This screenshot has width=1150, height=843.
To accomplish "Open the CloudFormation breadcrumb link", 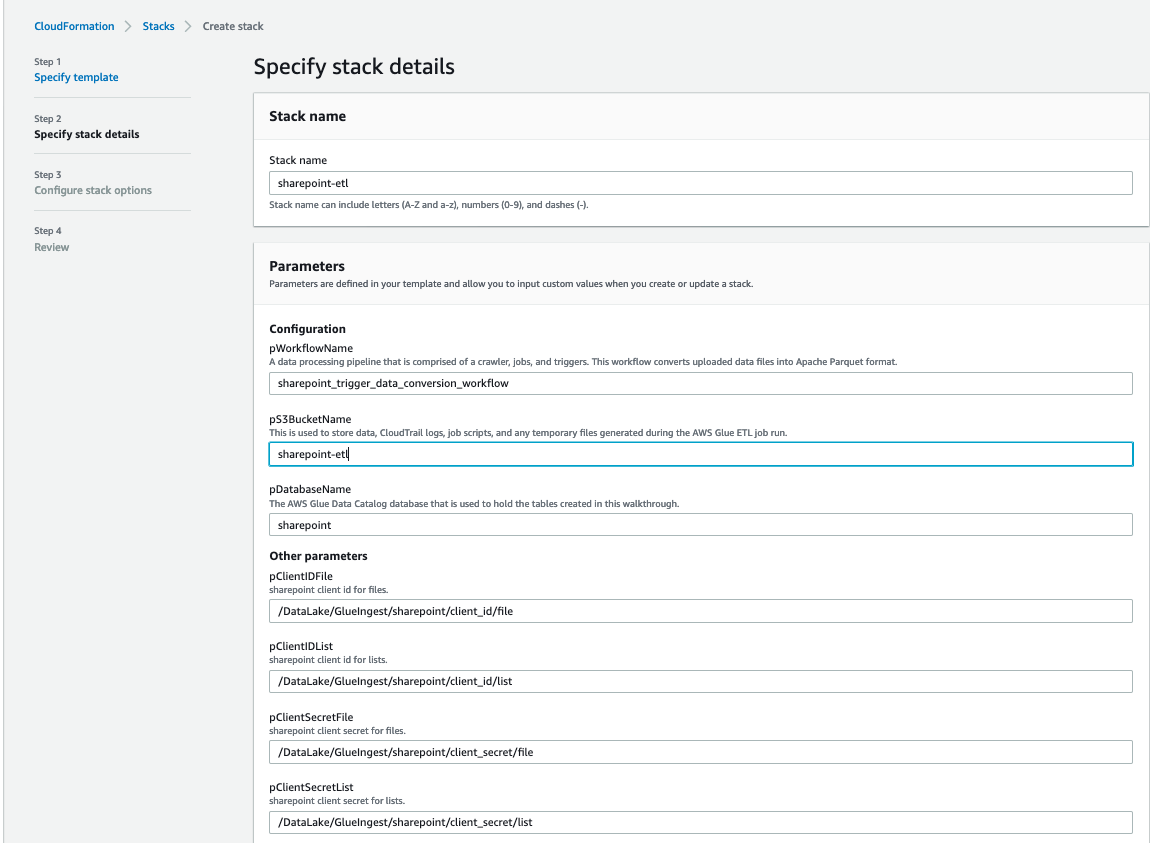I will [74, 26].
